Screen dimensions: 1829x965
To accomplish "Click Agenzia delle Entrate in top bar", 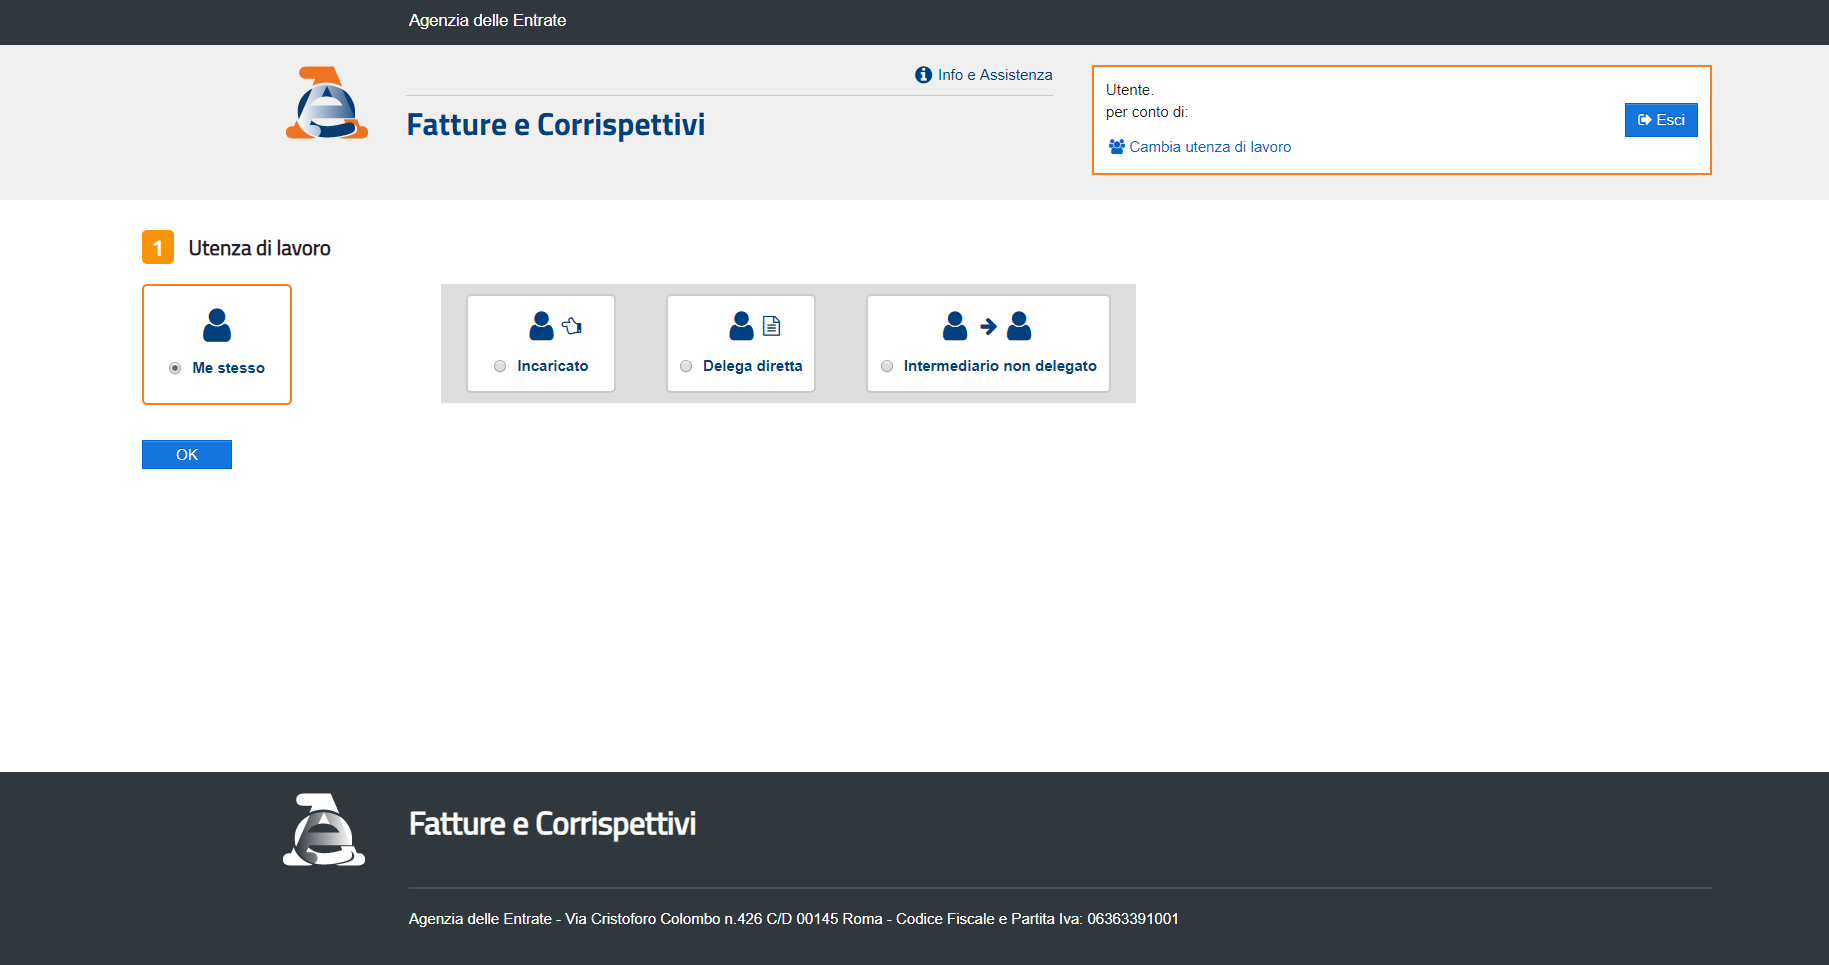I will (487, 21).
